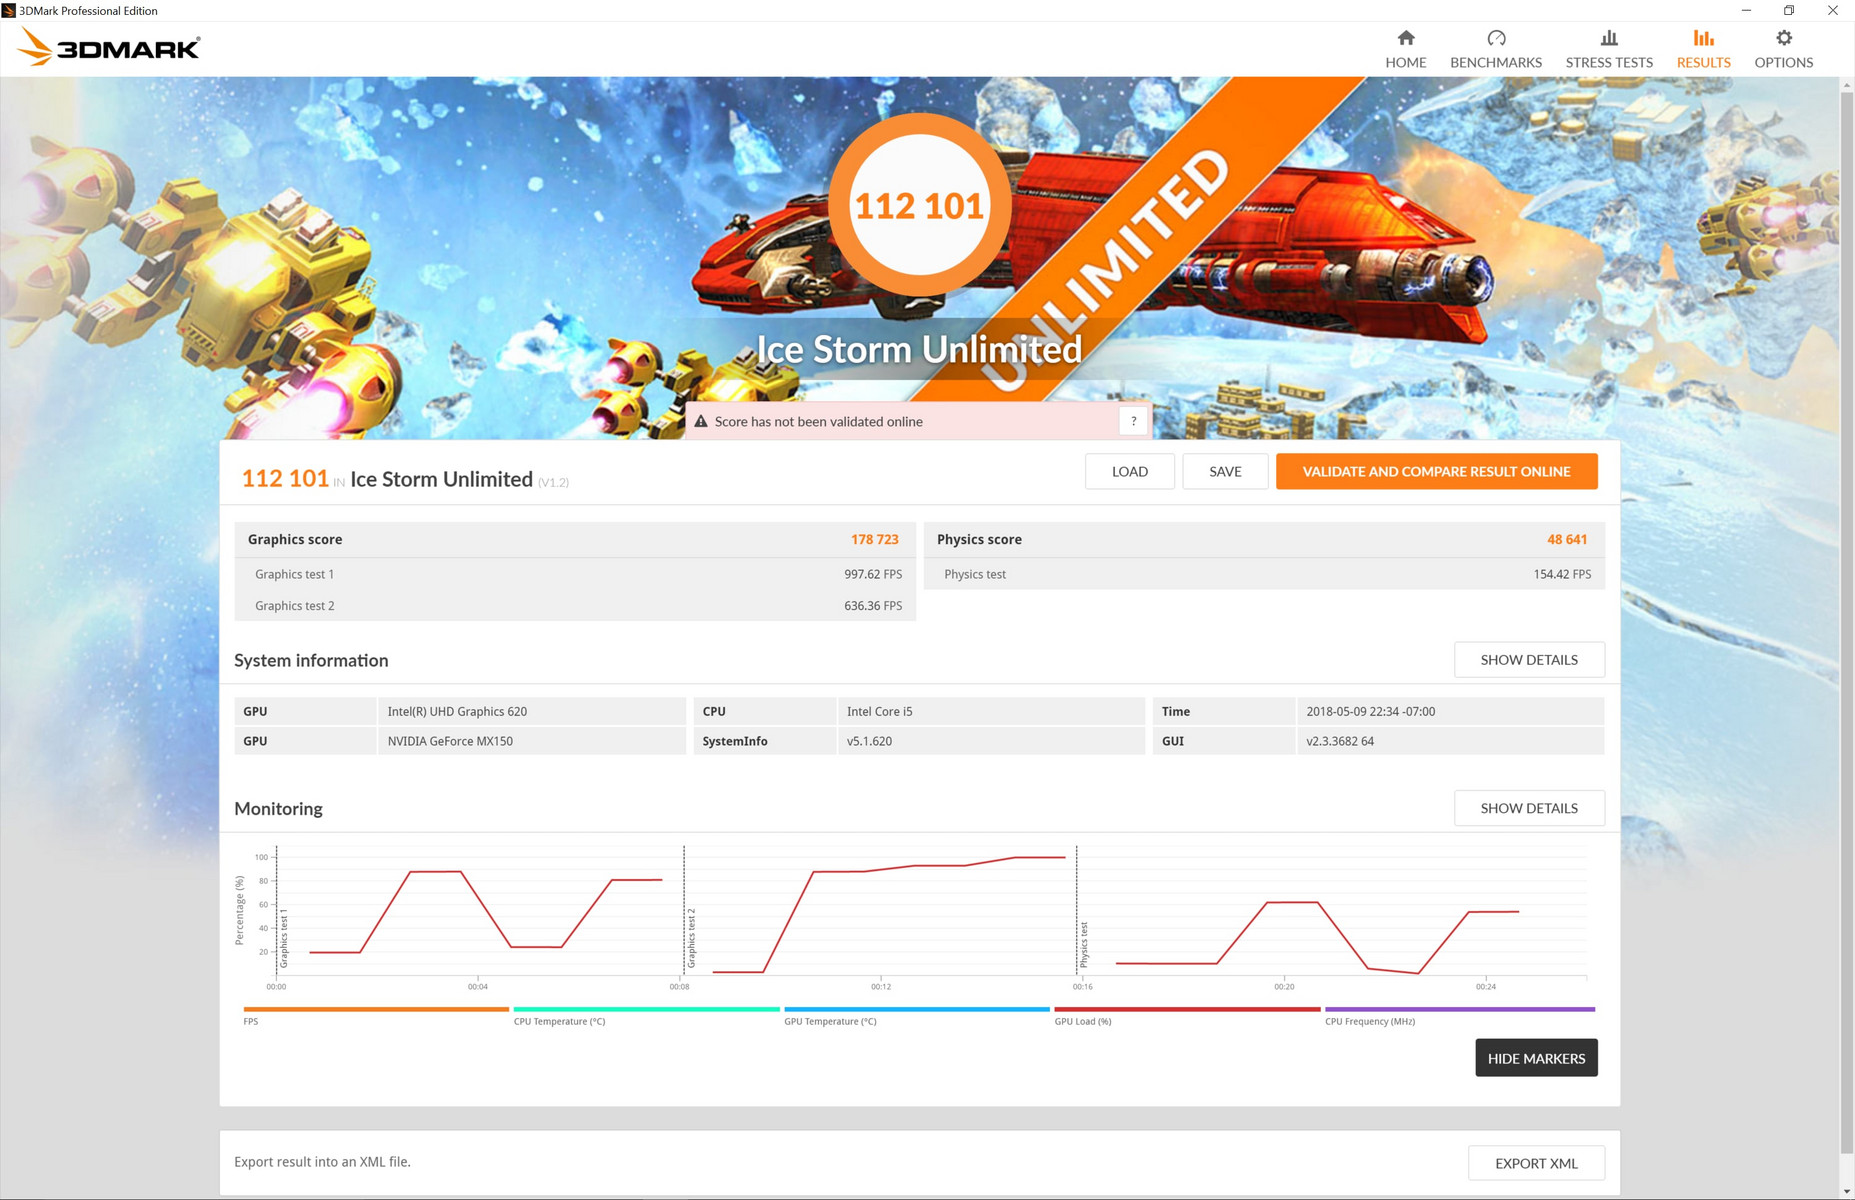Click the Home icon in navigation
This screenshot has width=1855, height=1200.
[1405, 38]
